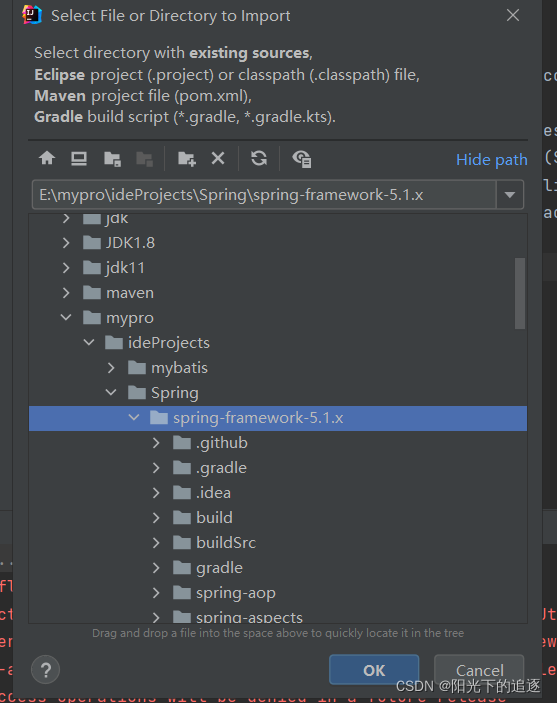557x703 pixels.
Task: Select the mypro folder row
Action: tap(278, 317)
